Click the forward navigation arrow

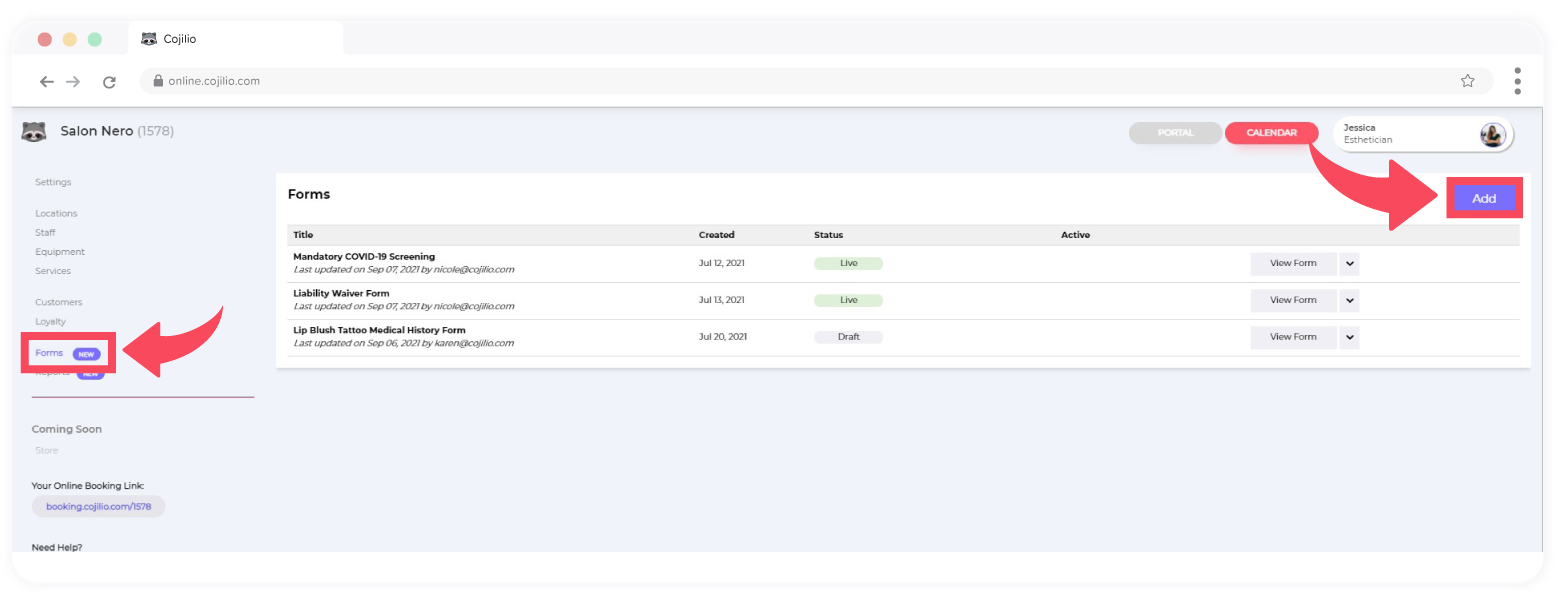coord(74,81)
